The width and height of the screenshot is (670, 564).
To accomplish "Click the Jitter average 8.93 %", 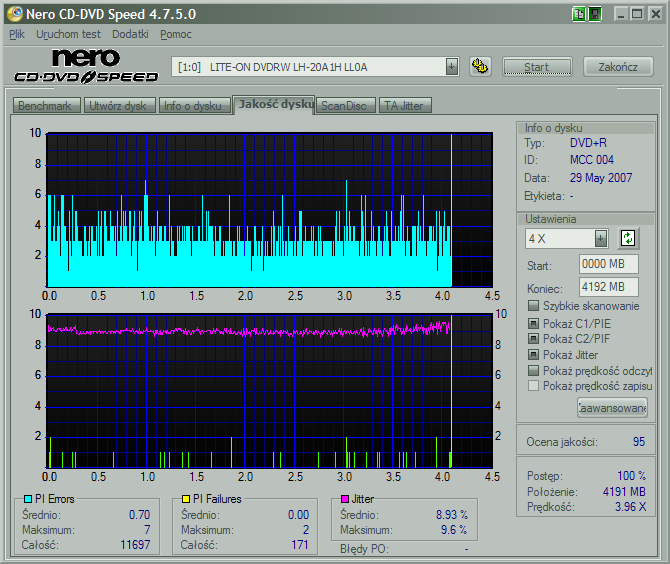I will point(452,515).
